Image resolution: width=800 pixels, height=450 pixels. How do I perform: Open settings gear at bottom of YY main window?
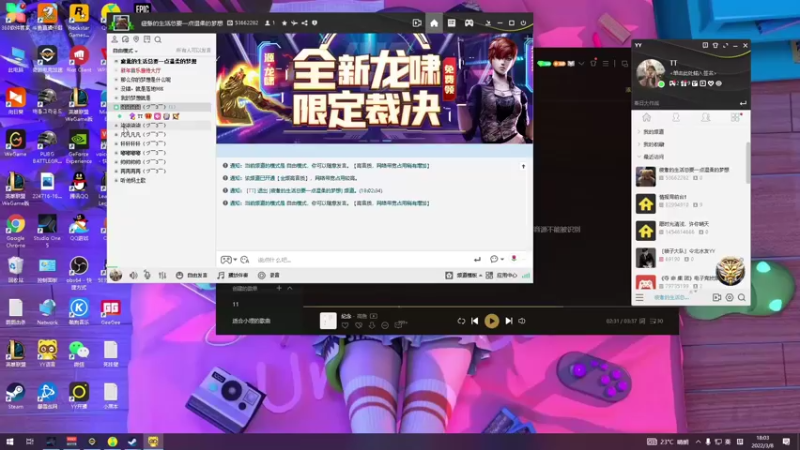pos(730,297)
